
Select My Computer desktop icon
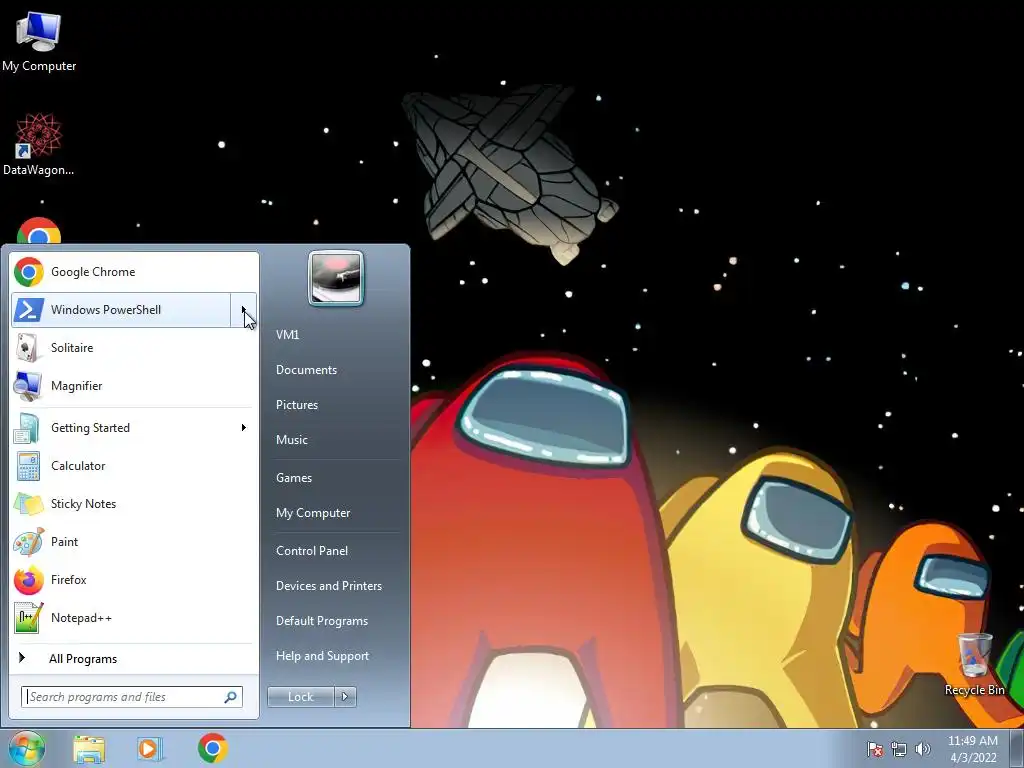(x=39, y=41)
